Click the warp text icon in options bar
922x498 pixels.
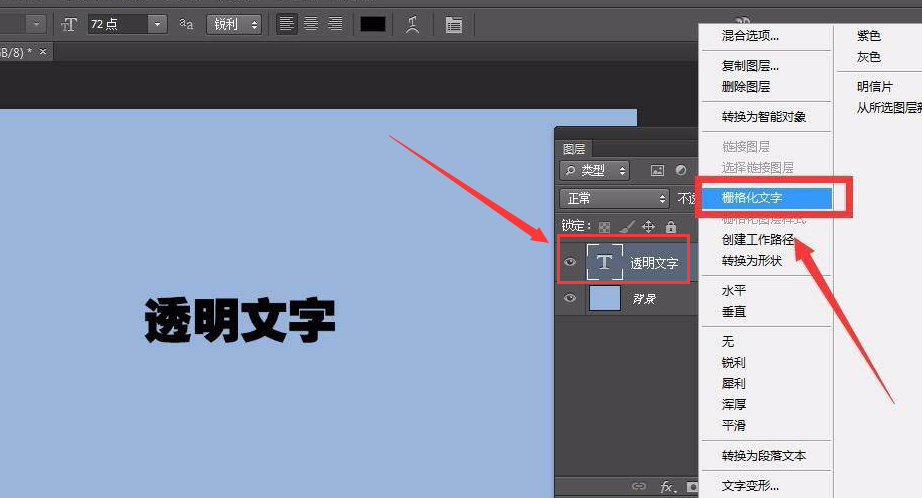pyautogui.click(x=412, y=24)
